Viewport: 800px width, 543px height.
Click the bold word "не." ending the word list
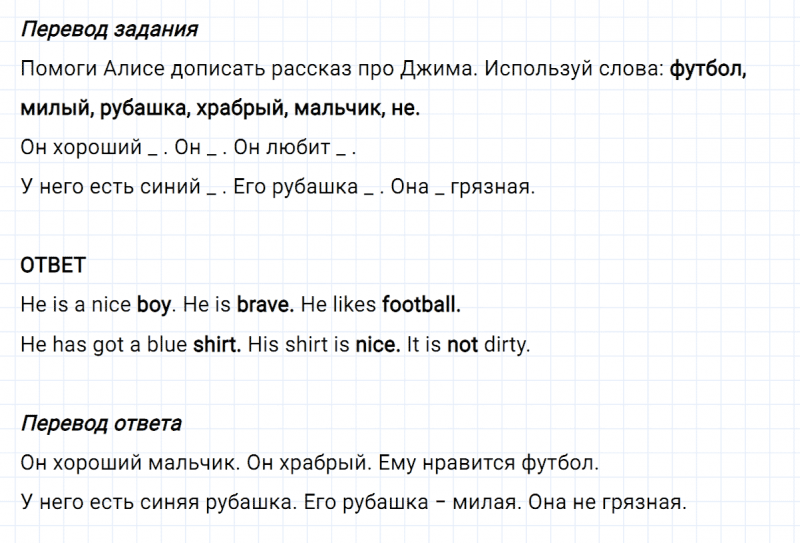click(x=401, y=108)
